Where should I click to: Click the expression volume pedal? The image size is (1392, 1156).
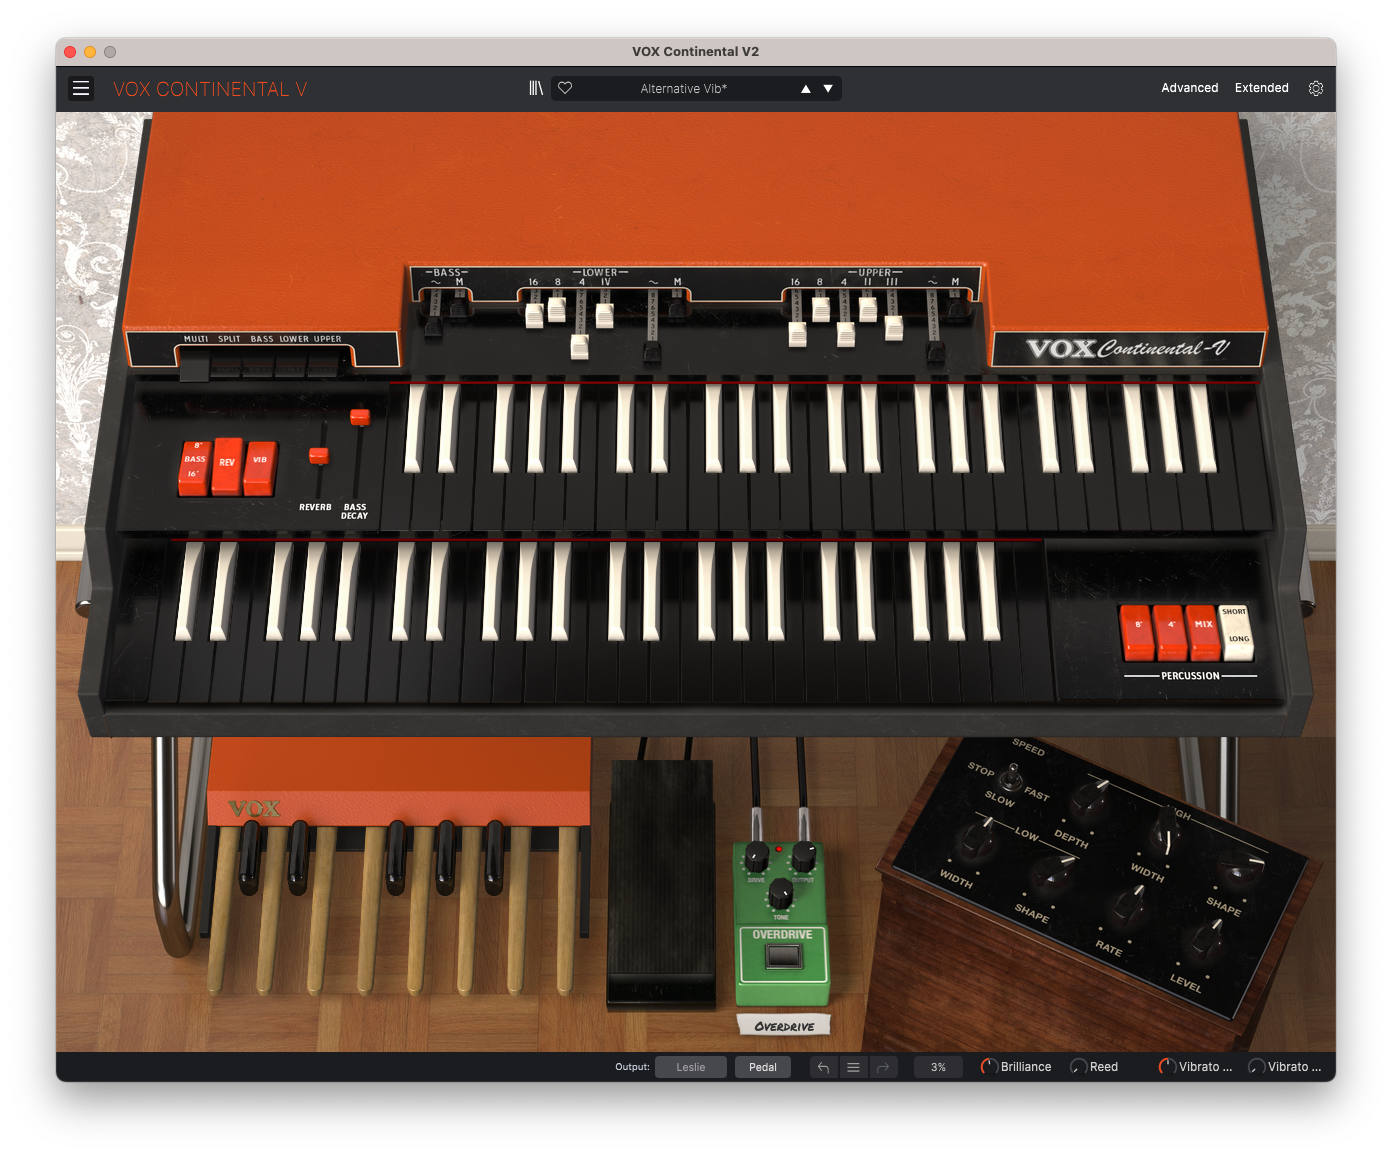(x=661, y=883)
